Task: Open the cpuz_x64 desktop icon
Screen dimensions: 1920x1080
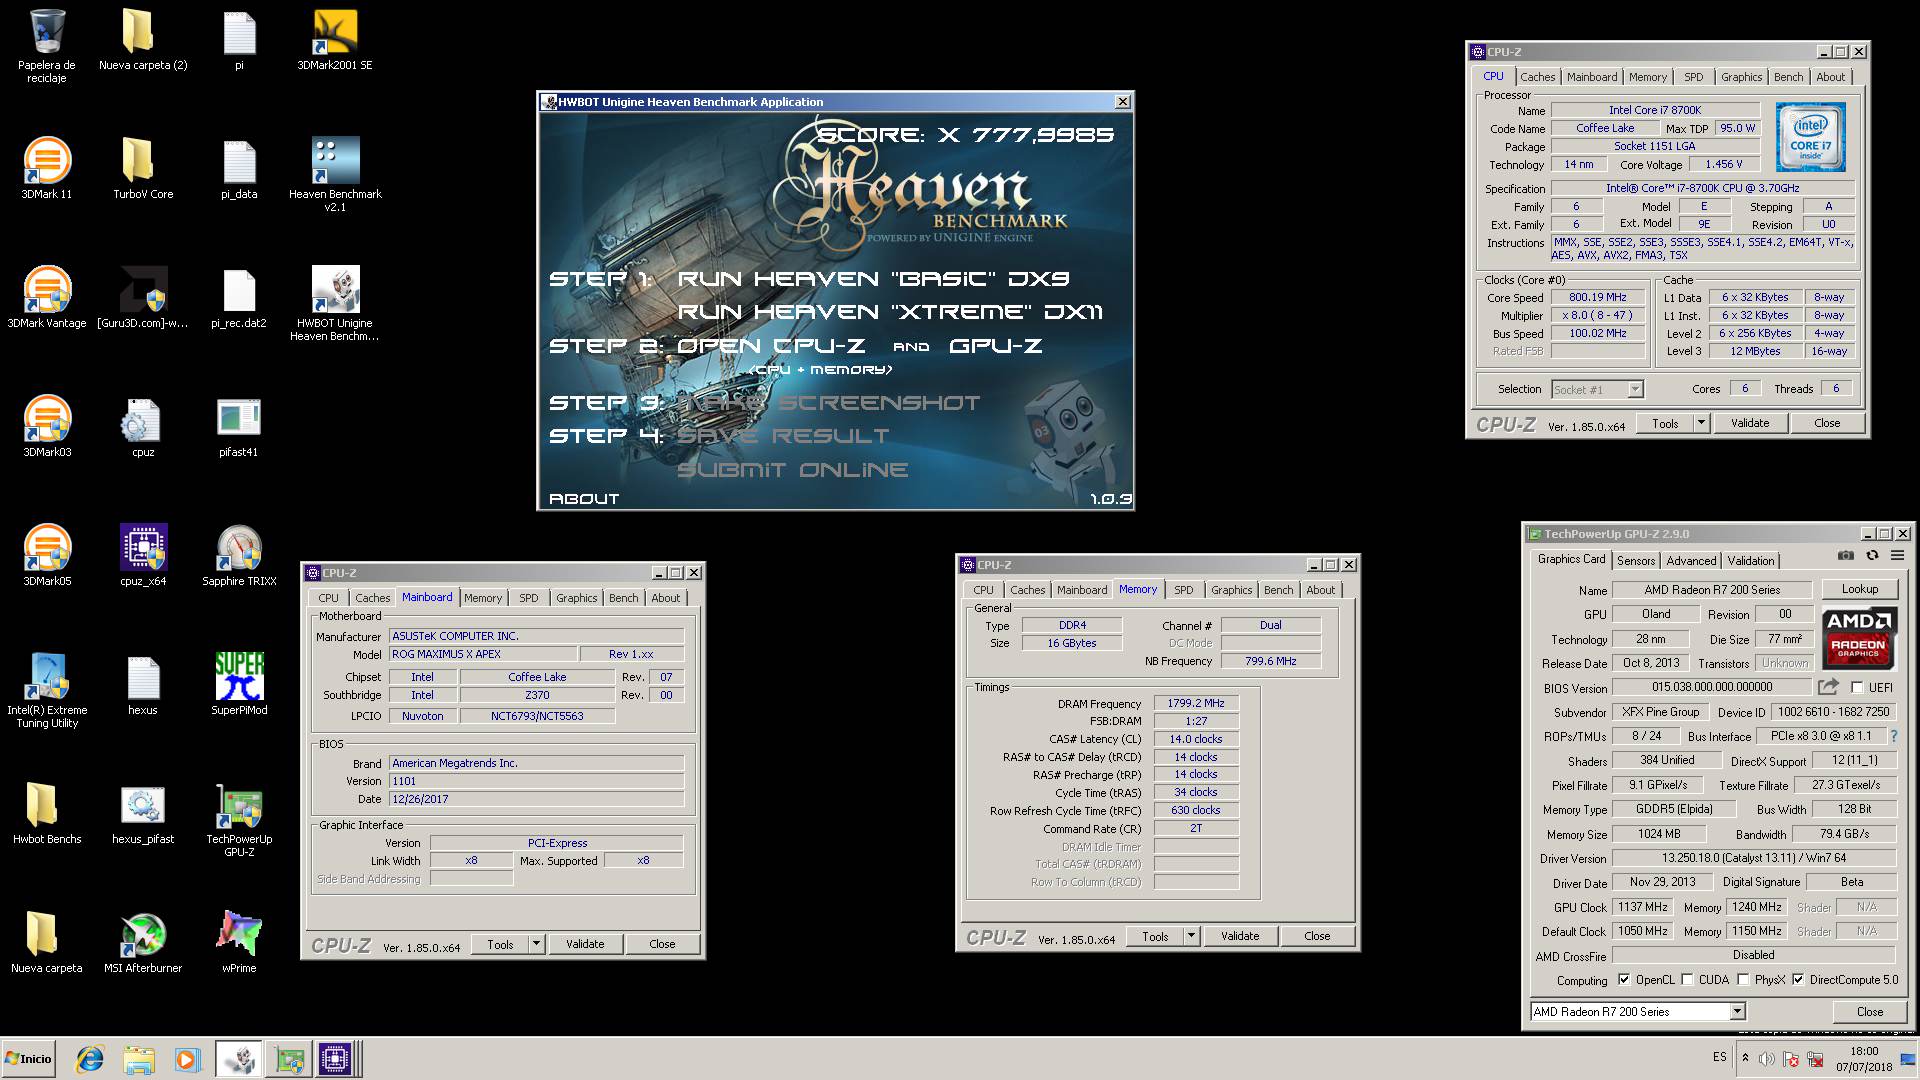Action: [143, 555]
